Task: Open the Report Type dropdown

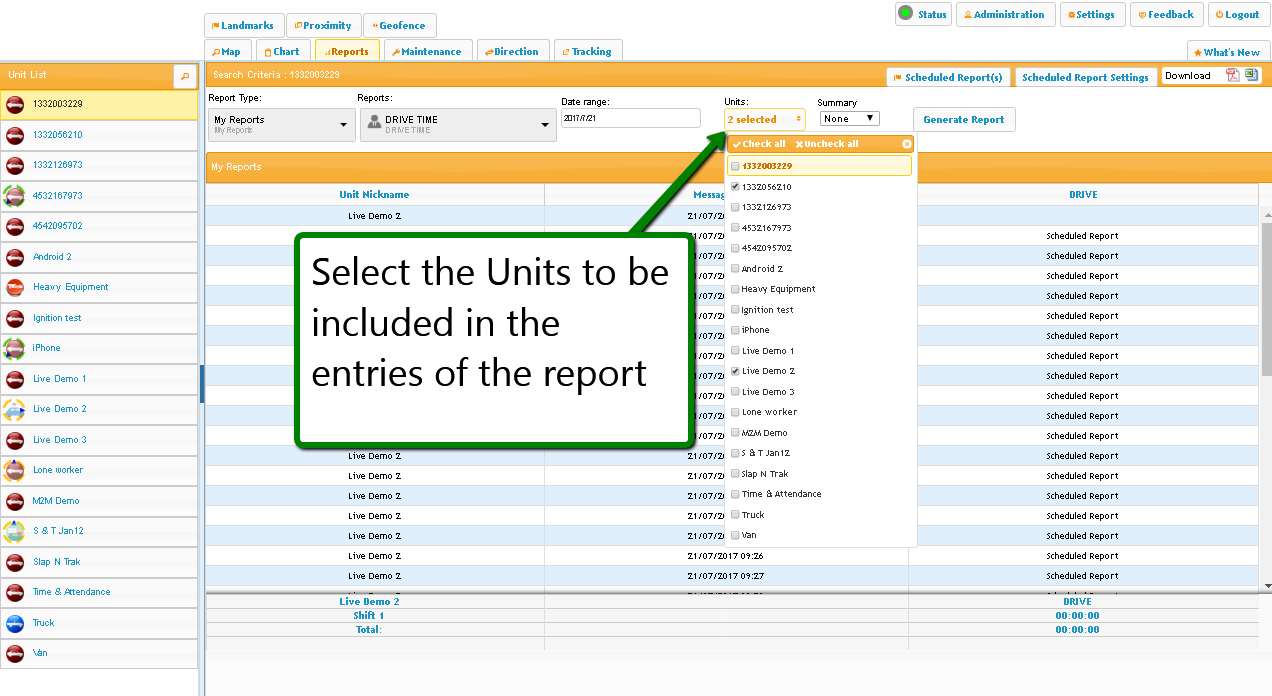Action: point(281,124)
